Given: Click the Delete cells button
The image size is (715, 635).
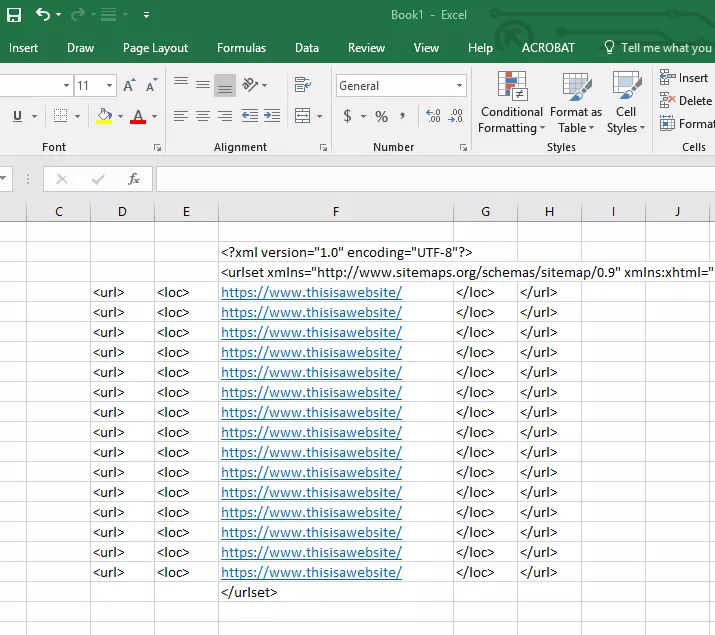Looking at the screenshot, I should 686,101.
